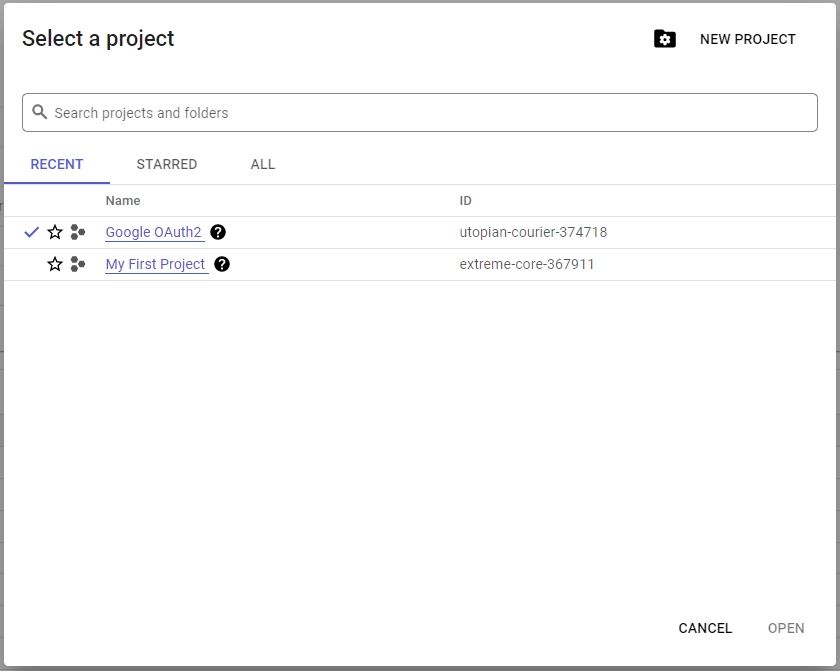Viewport: 840px width, 671px height.
Task: Switch to the ALL tab
Action: point(262,164)
